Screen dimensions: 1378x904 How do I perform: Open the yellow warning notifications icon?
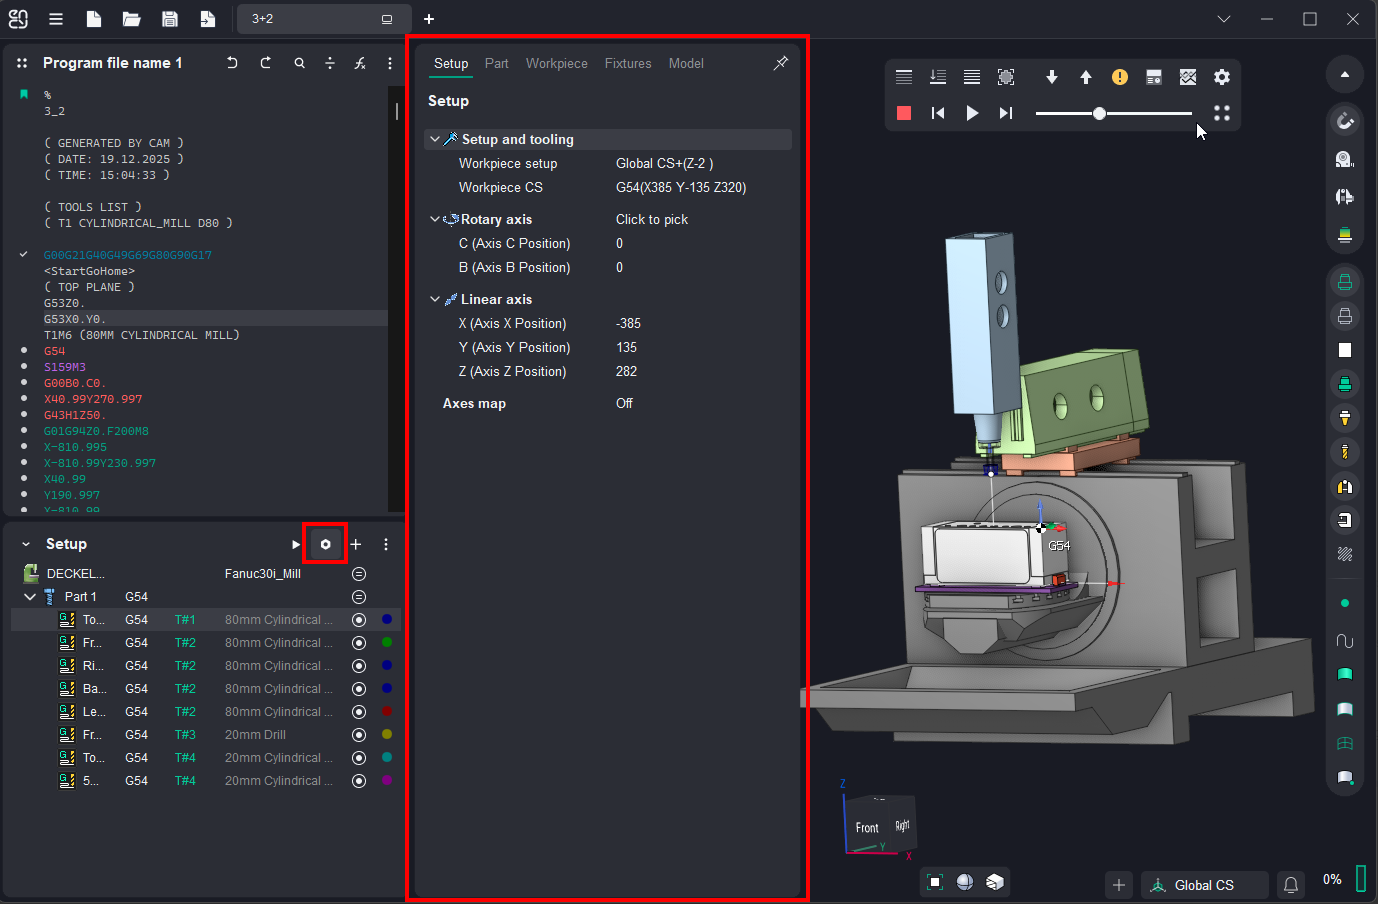1120,77
